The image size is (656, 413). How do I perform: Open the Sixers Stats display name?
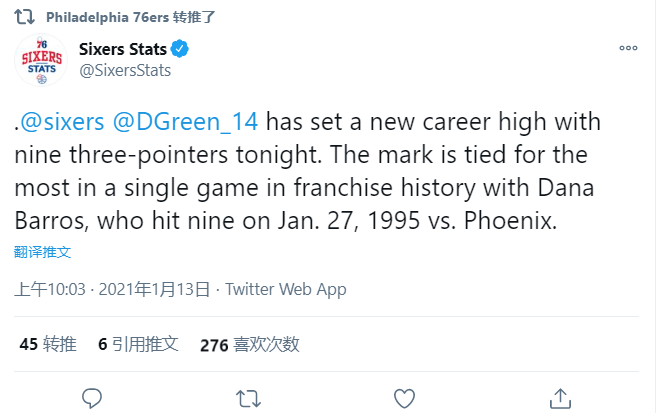122,49
